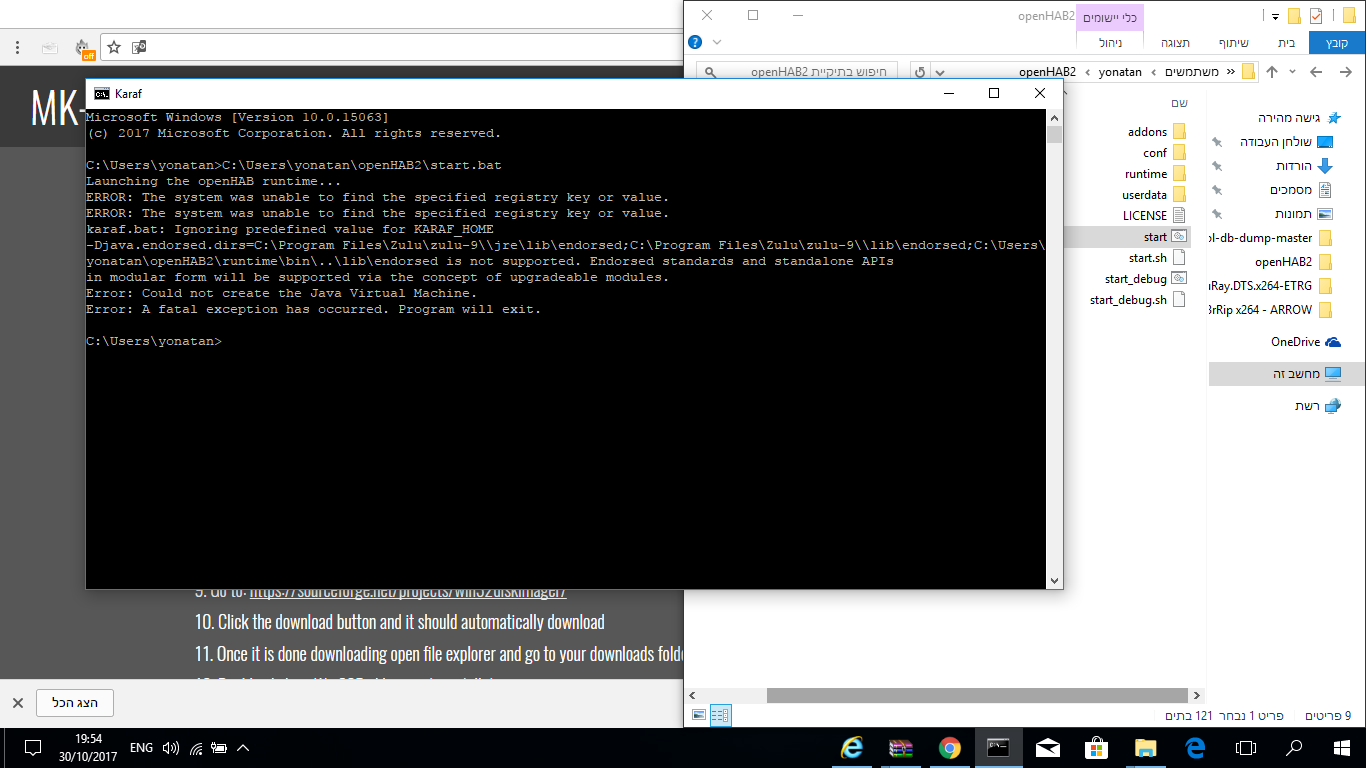Image resolution: width=1366 pixels, height=768 pixels.
Task: Open the Karaf window system menu icon
Action: pos(102,93)
